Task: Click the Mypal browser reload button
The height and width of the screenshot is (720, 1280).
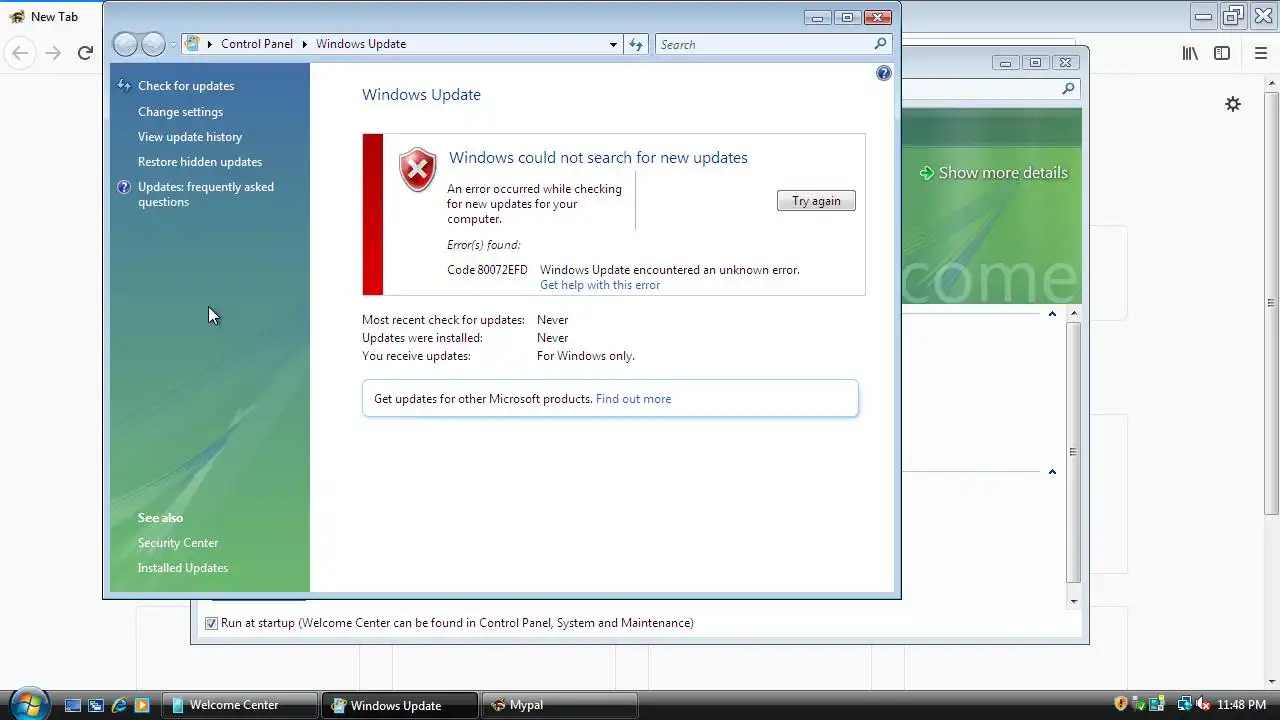Action: point(85,53)
